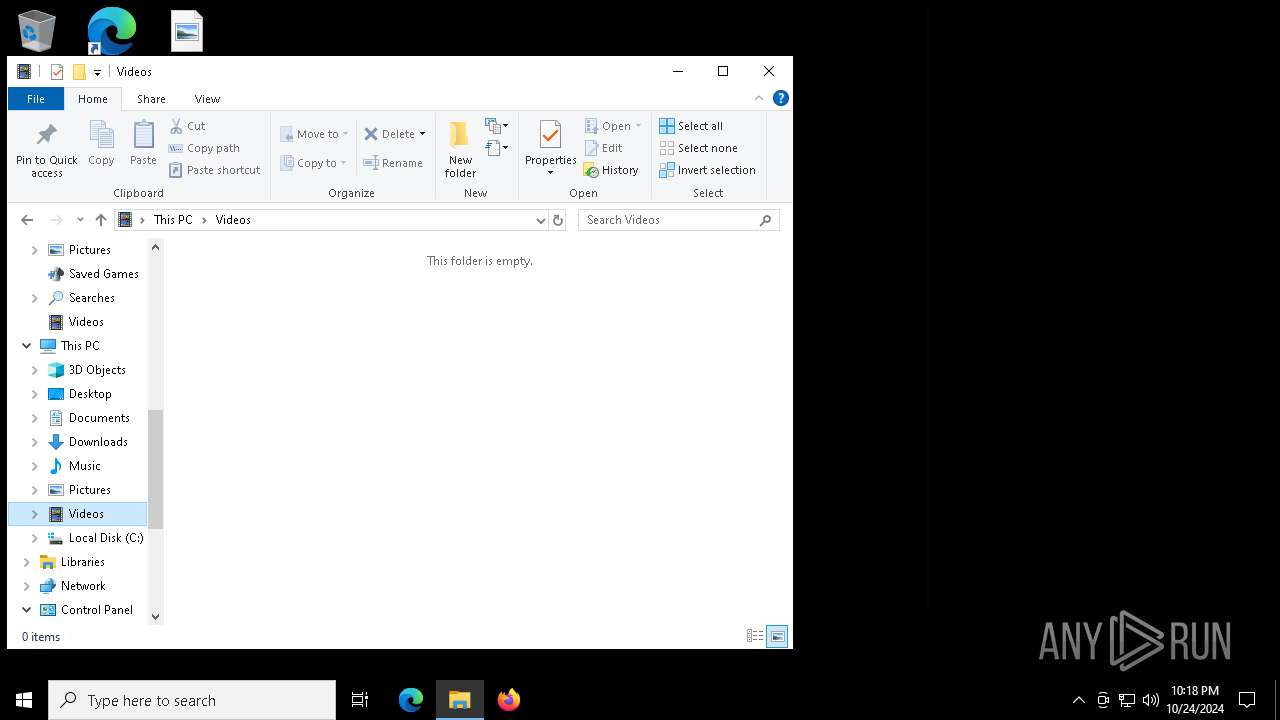
Task: Open the File menu
Action: tap(36, 99)
